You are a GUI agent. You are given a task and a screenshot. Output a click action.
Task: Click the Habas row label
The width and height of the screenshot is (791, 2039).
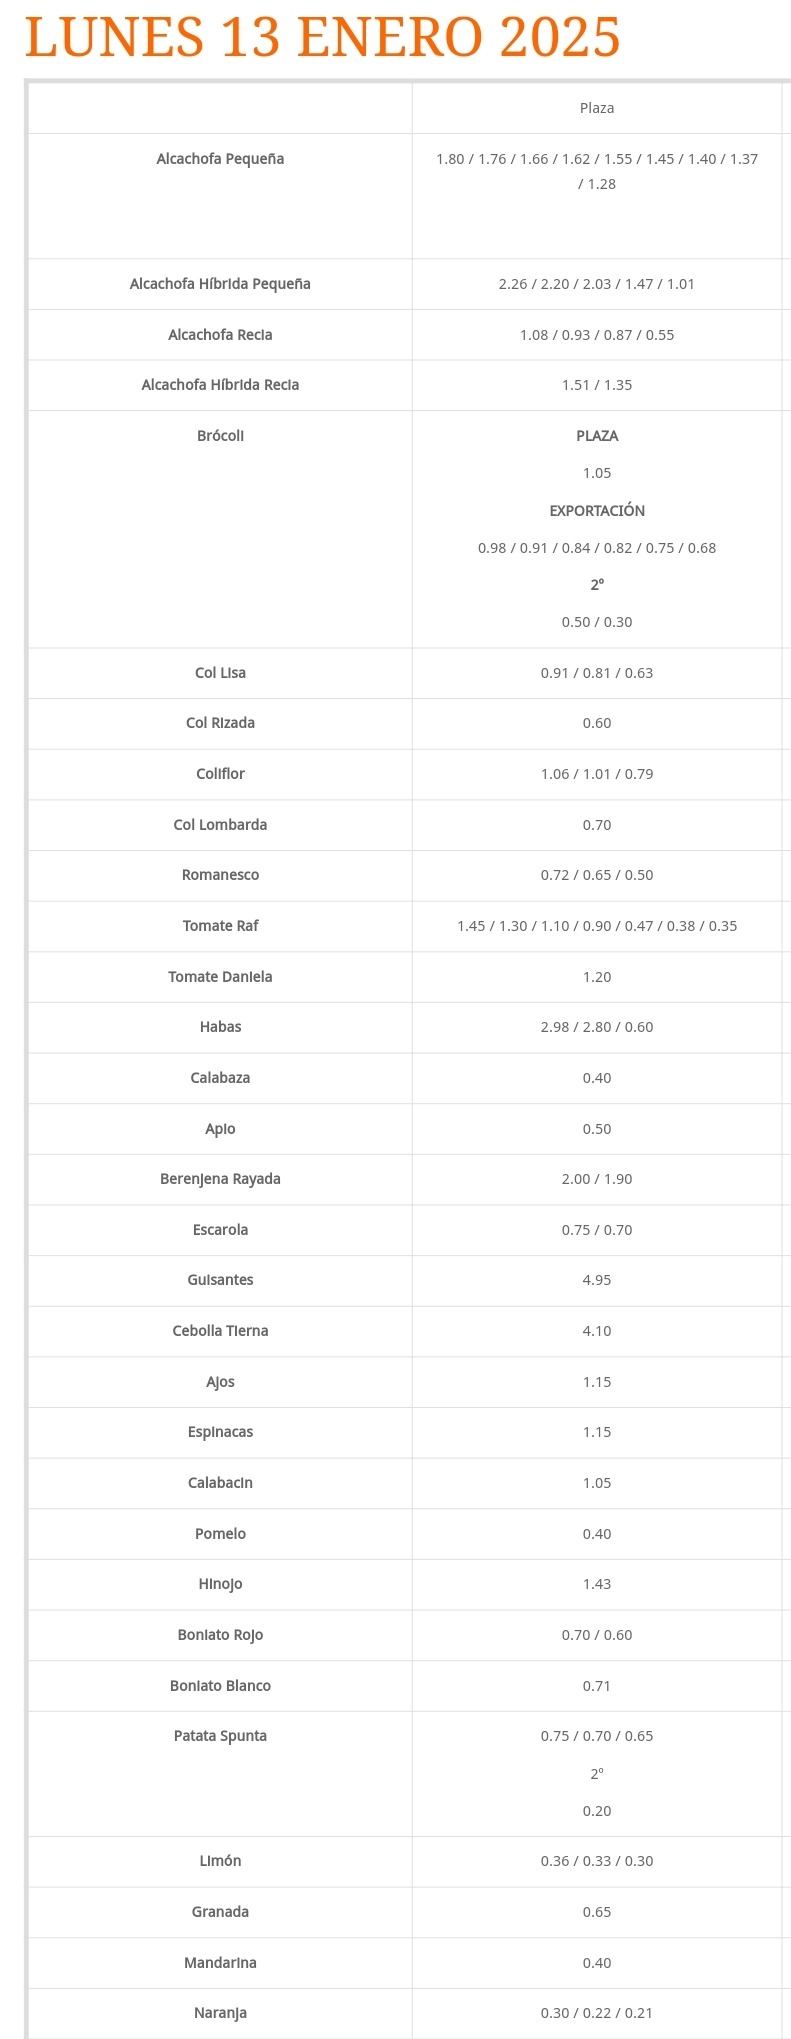[220, 1027]
